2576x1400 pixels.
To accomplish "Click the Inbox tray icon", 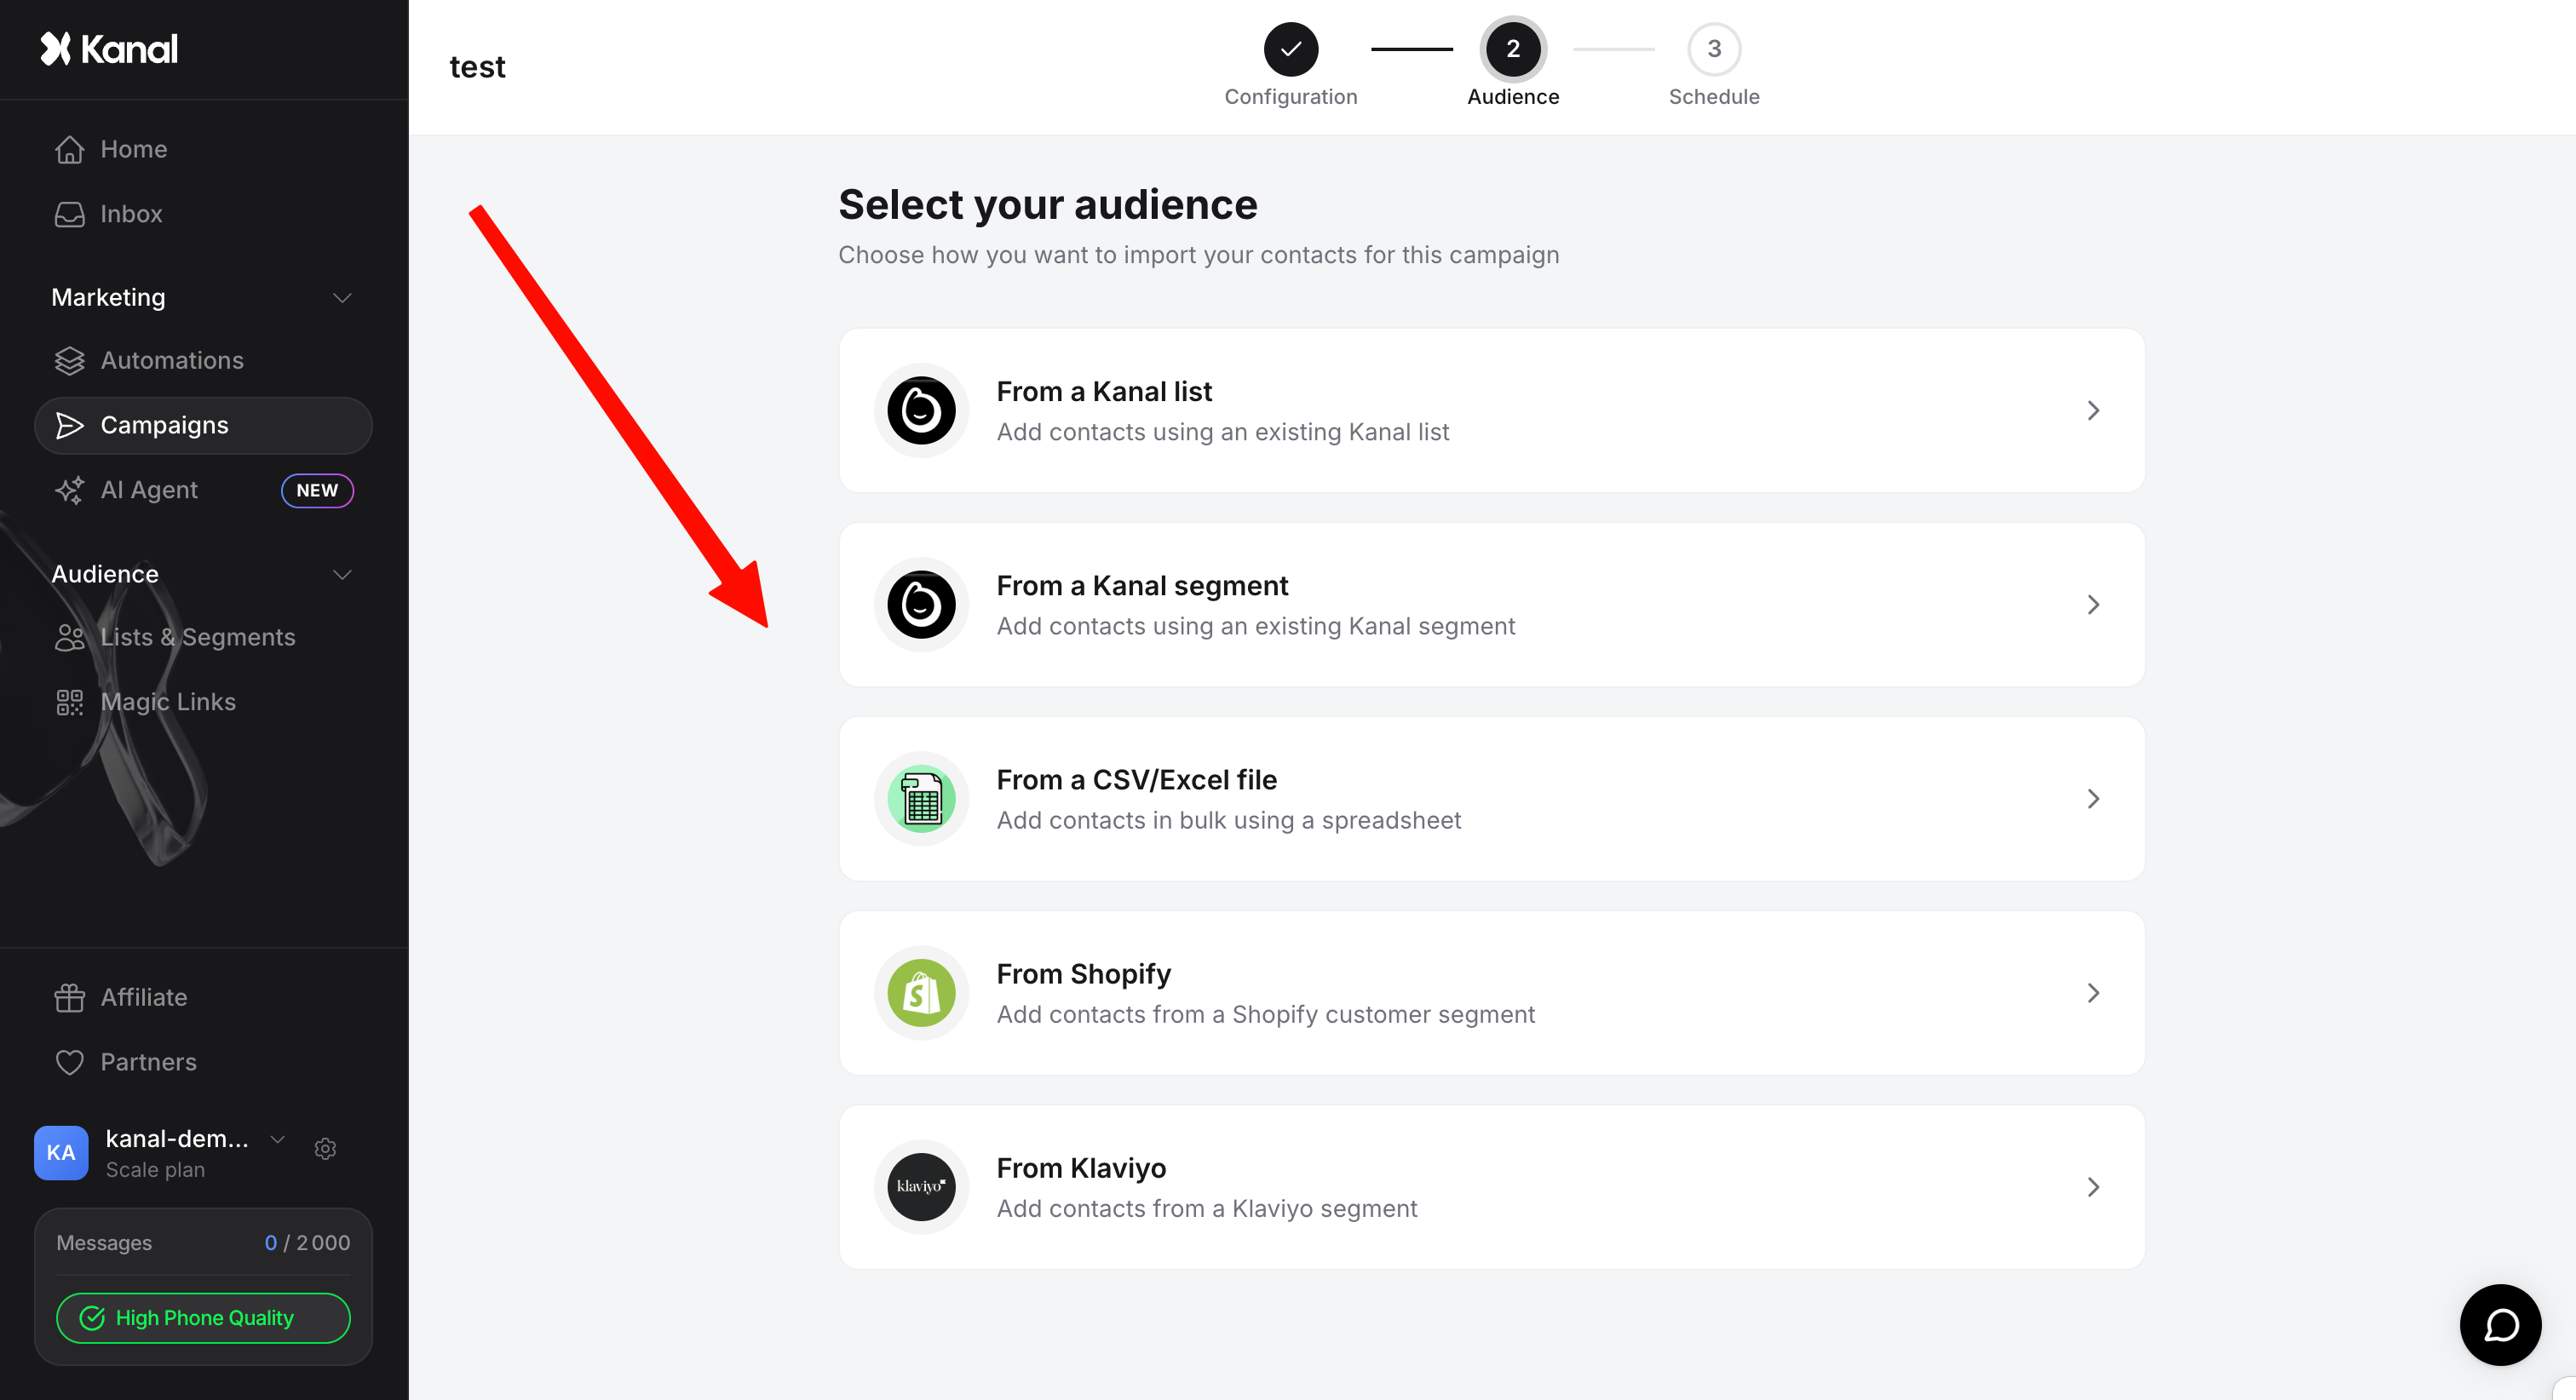I will [69, 214].
